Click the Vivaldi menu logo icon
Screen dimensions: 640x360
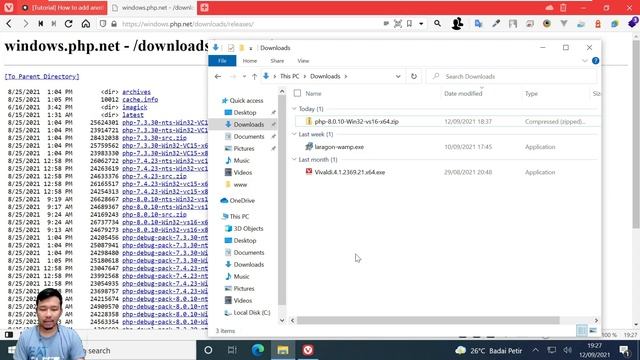point(9,7)
